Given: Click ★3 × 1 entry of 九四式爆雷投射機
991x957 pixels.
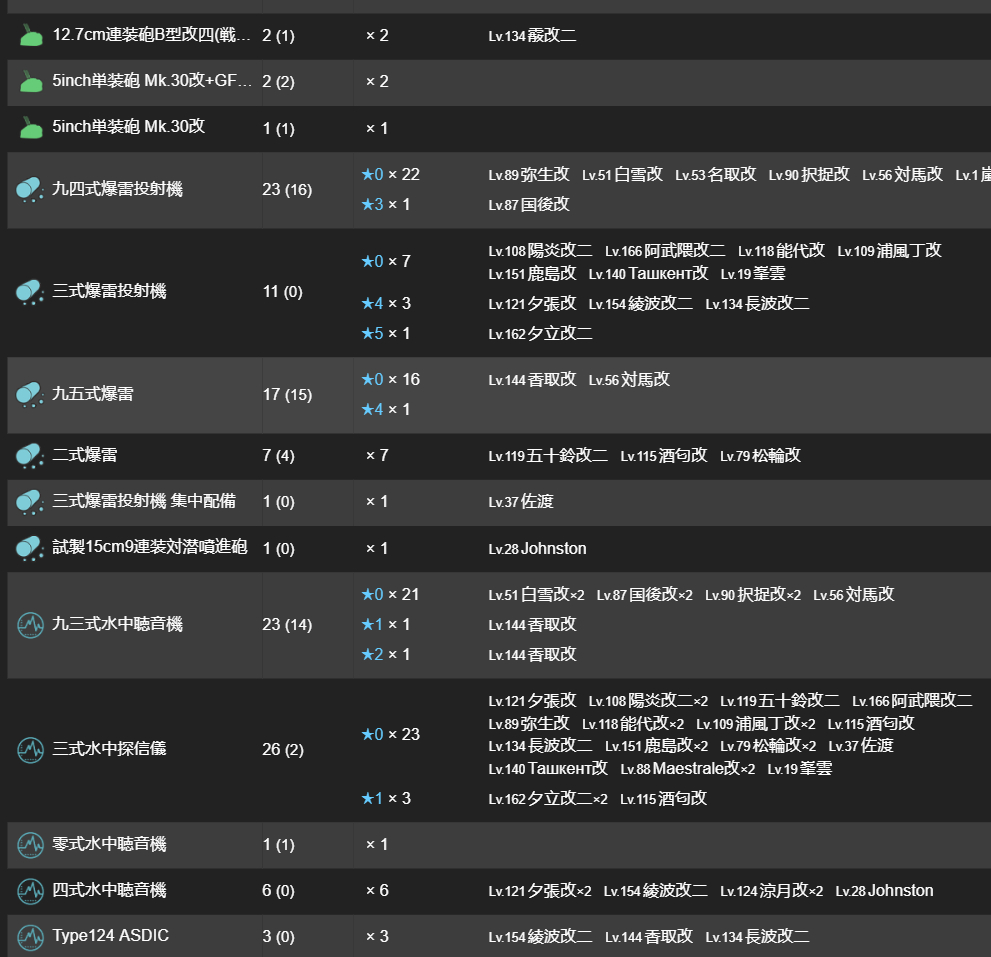Looking at the screenshot, I should tap(386, 205).
